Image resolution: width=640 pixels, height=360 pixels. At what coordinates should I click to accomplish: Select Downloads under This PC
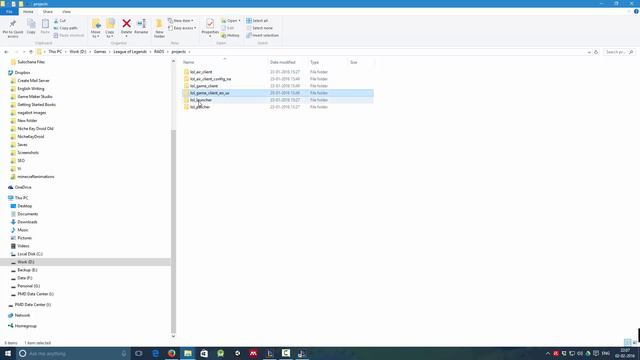point(27,222)
